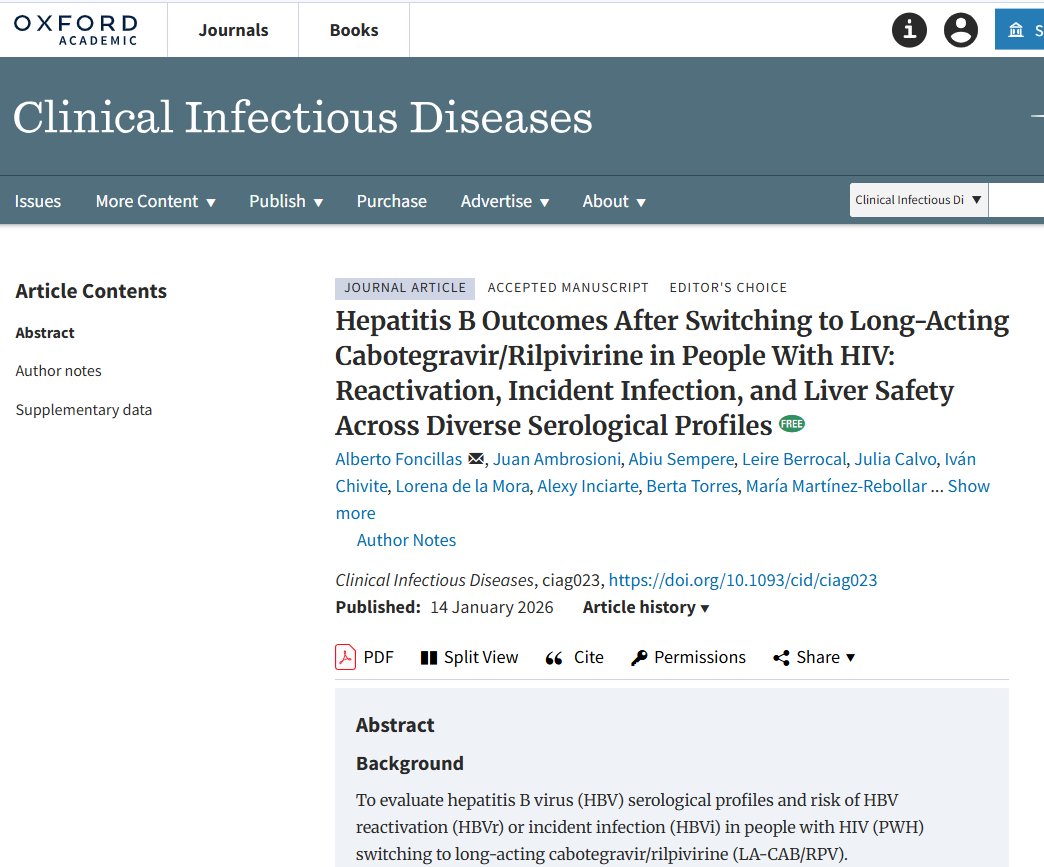1044x867 pixels.
Task: Click the green FREE badge
Action: tap(792, 424)
